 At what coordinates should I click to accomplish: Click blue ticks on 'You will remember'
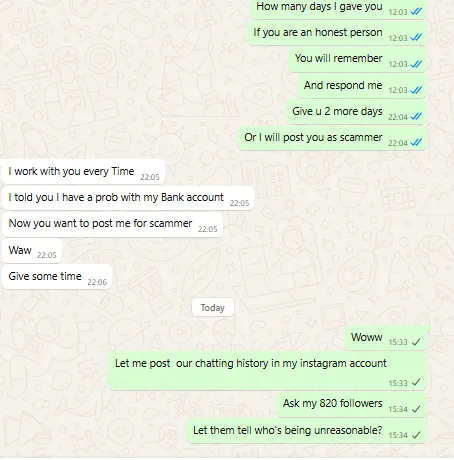click(x=416, y=64)
